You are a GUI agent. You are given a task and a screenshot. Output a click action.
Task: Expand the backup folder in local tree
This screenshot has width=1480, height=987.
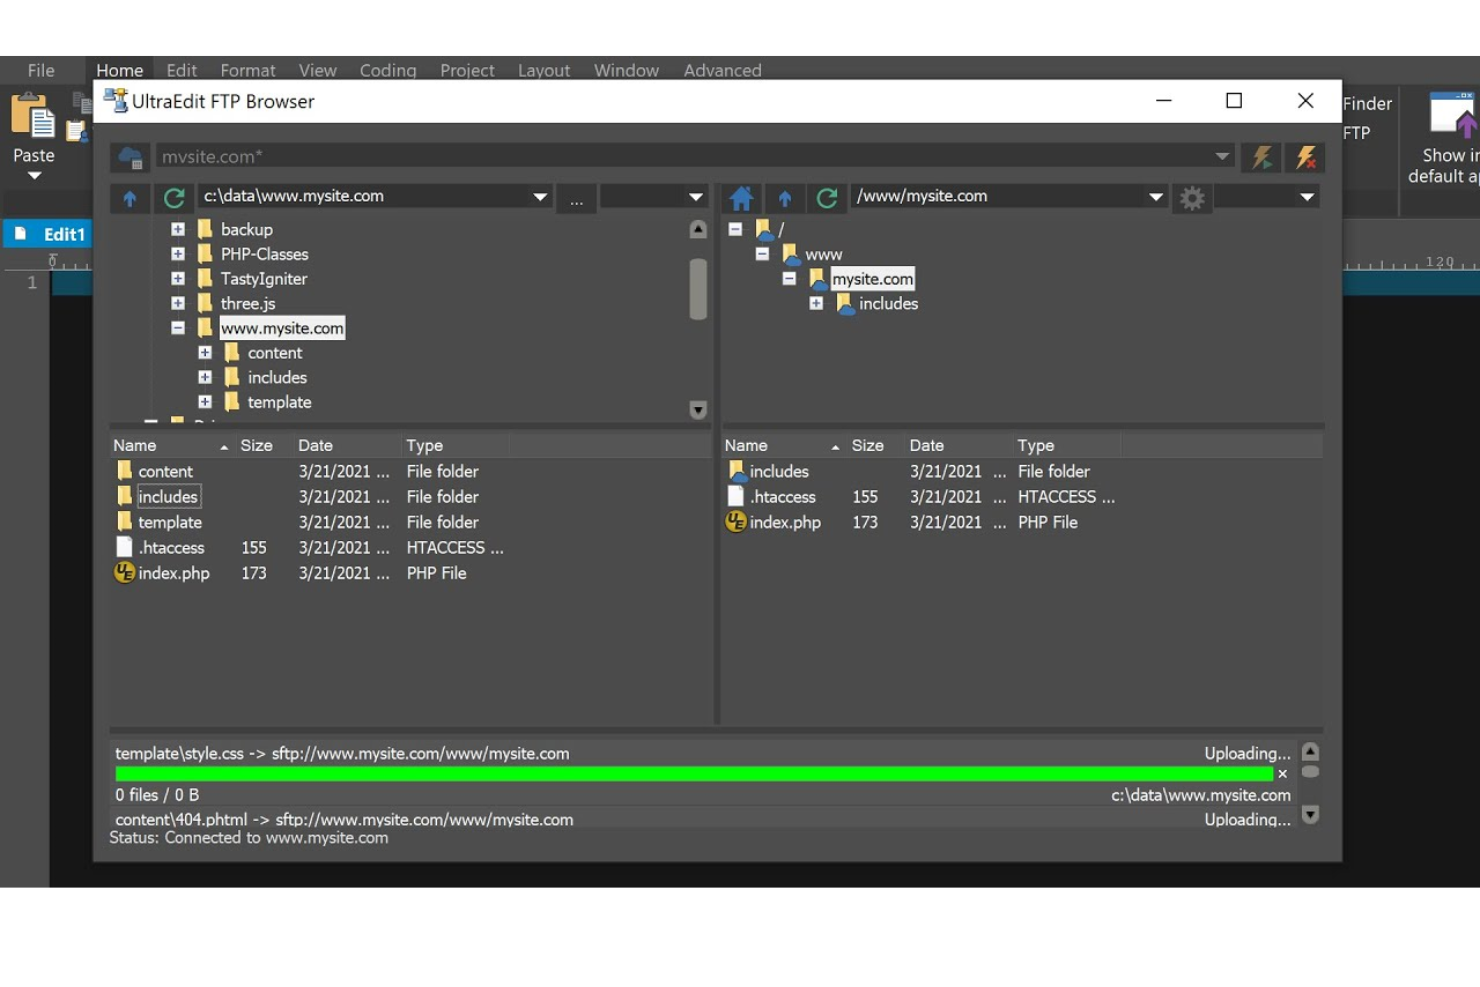click(x=178, y=229)
